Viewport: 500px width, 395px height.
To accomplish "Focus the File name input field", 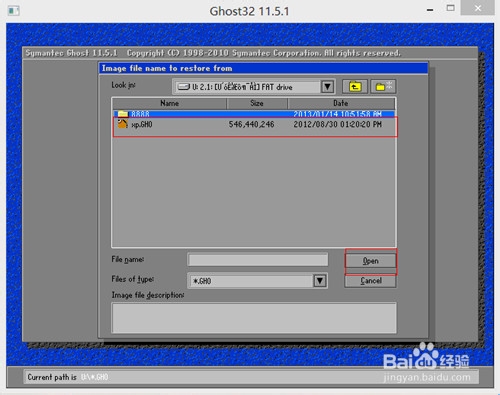I will click(x=258, y=260).
